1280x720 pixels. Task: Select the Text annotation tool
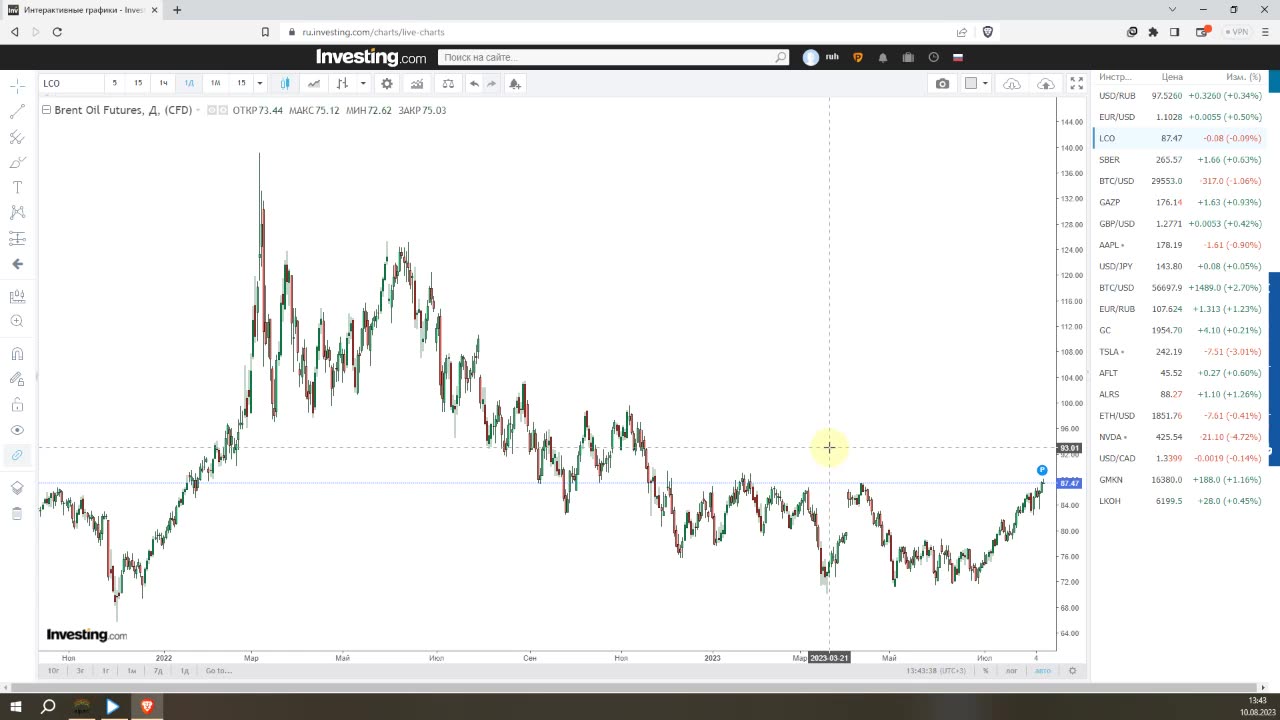(x=17, y=187)
